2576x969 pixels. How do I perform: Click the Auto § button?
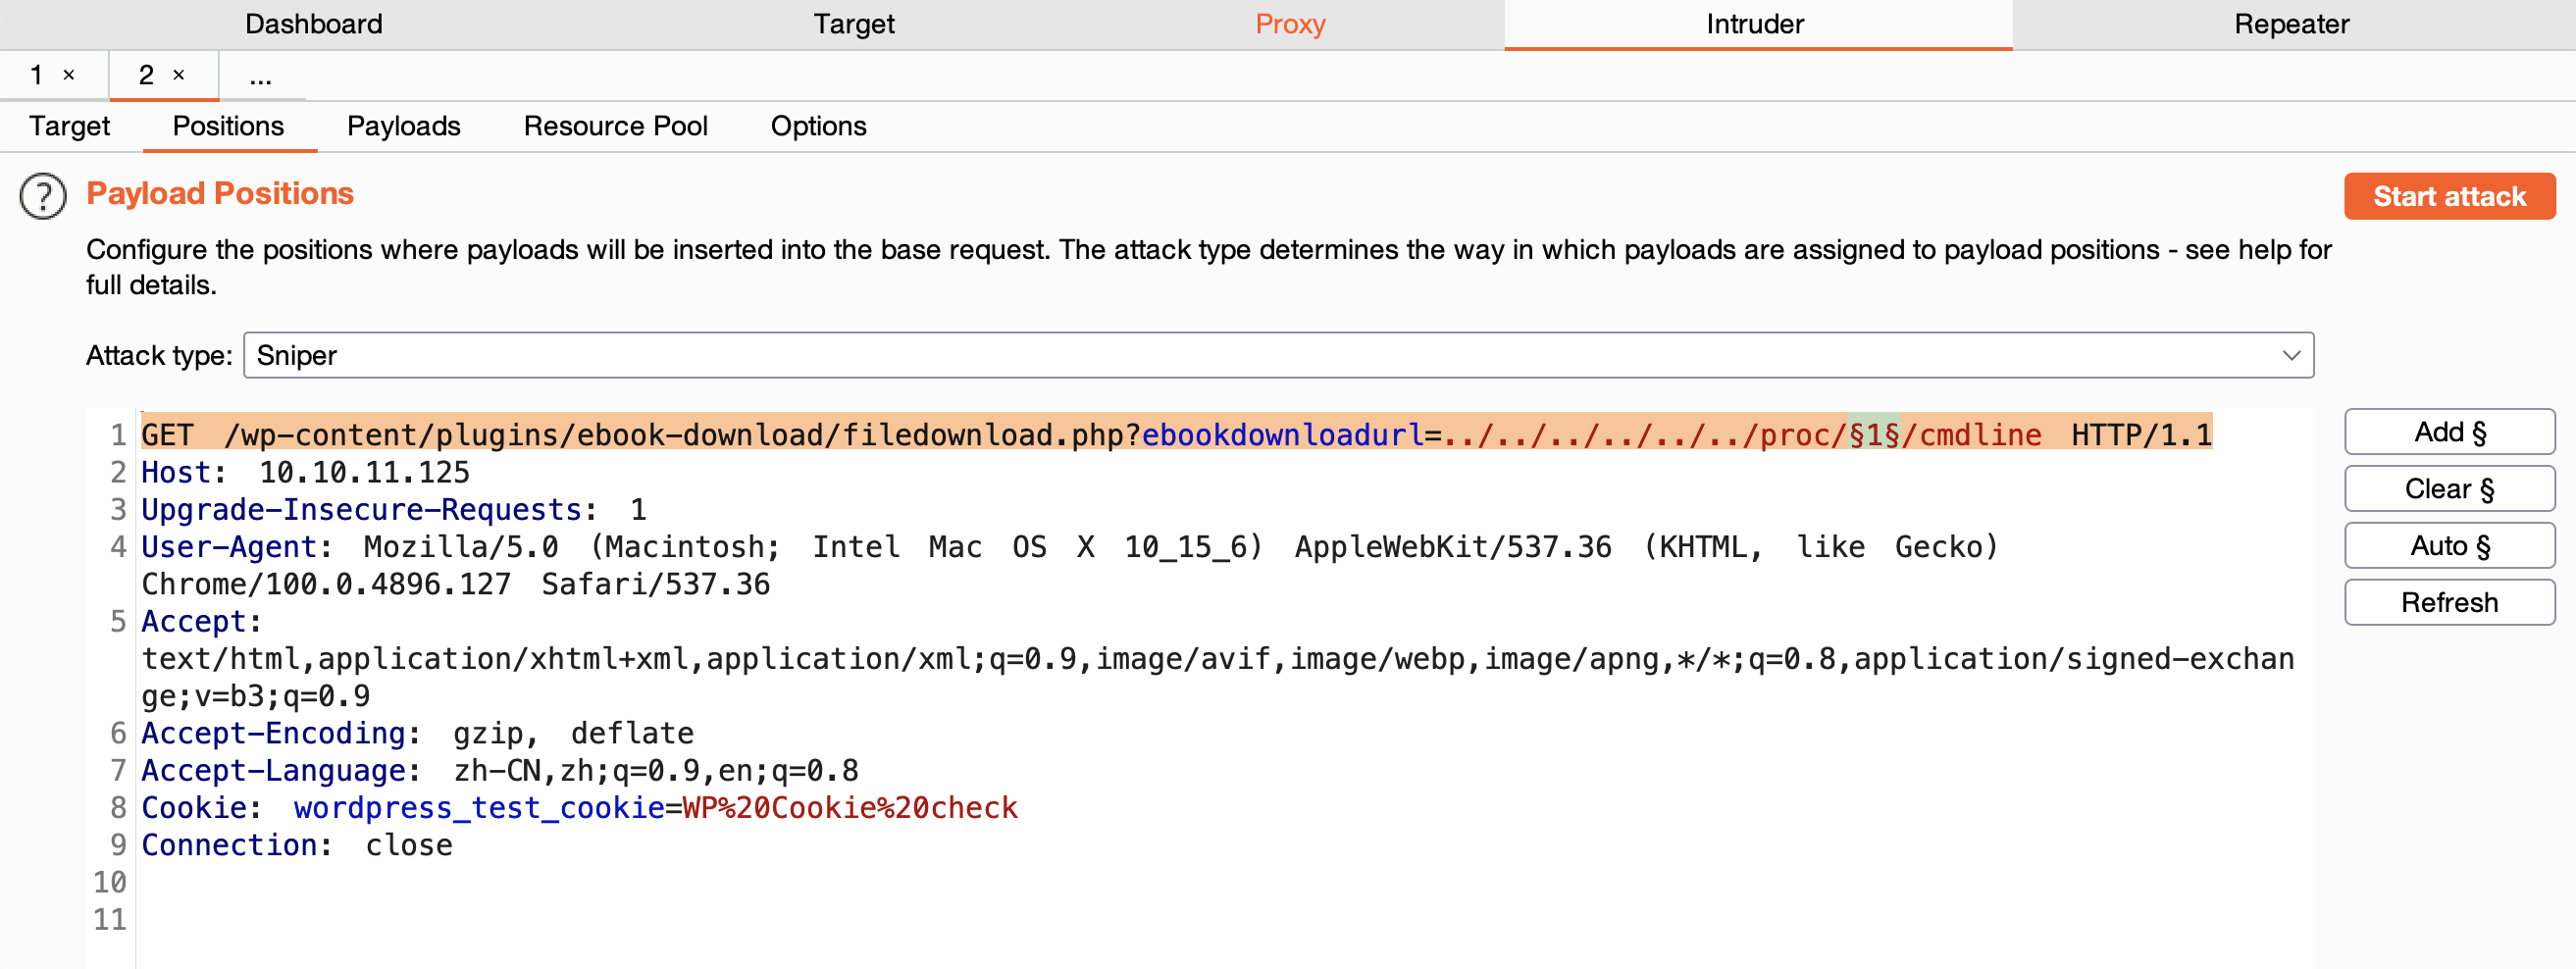(x=2448, y=546)
